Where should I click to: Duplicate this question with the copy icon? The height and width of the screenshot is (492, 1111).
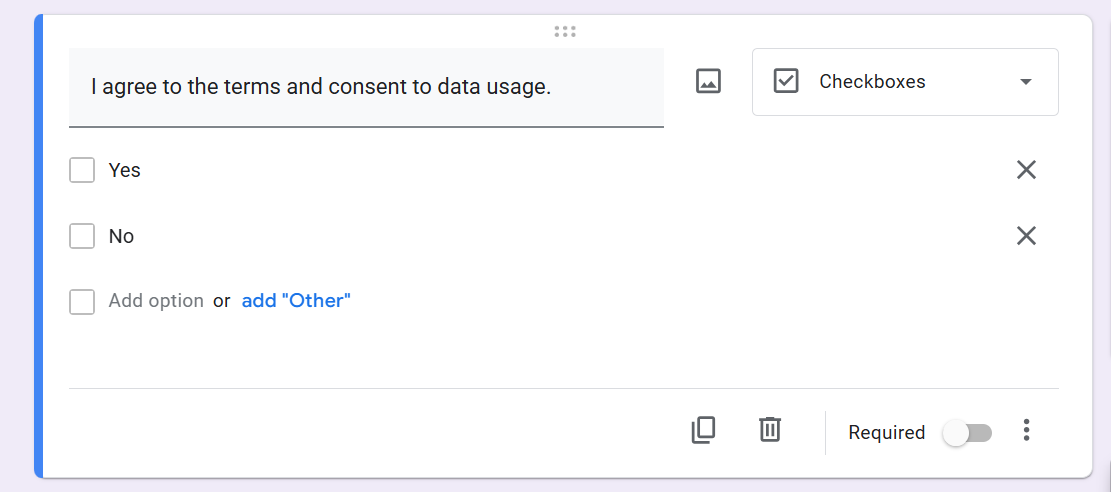pyautogui.click(x=703, y=430)
